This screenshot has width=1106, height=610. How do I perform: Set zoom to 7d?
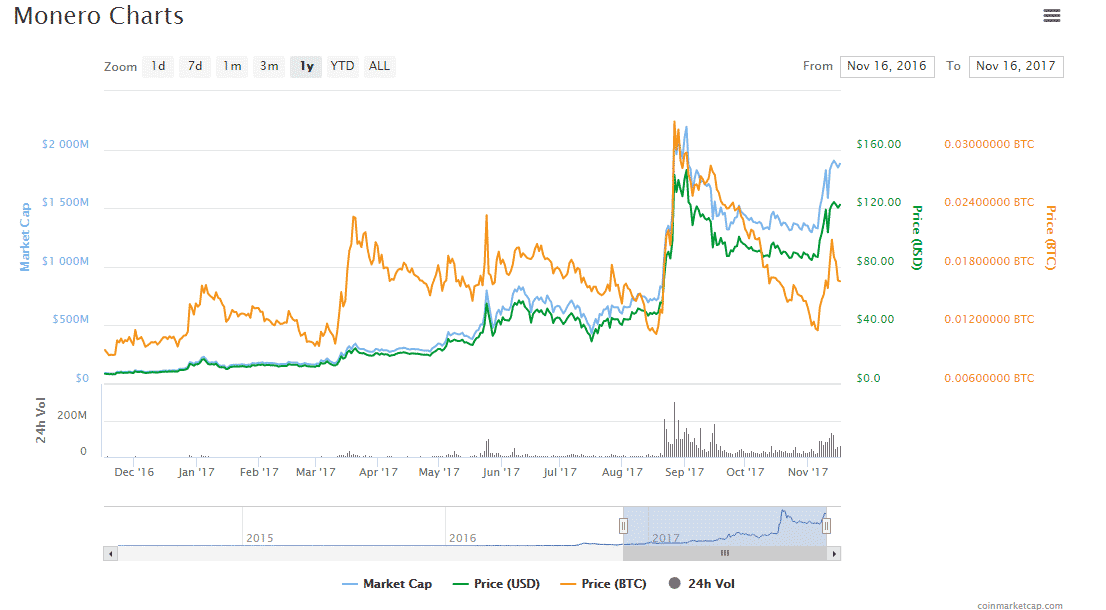coord(195,66)
